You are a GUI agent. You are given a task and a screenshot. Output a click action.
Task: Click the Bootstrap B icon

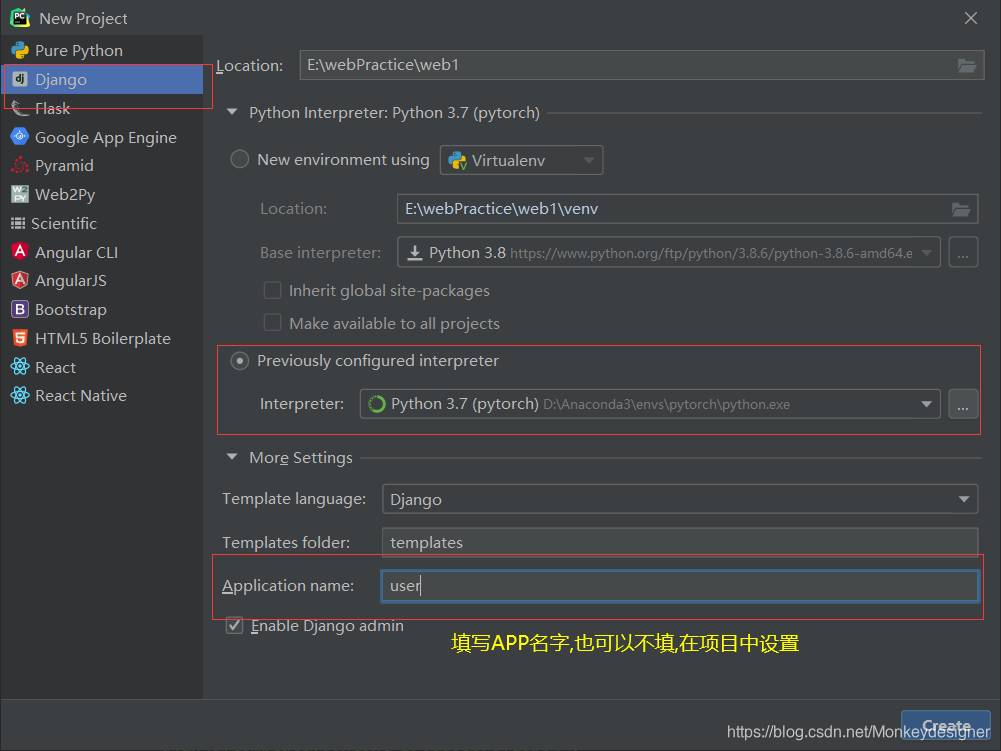pos(20,309)
